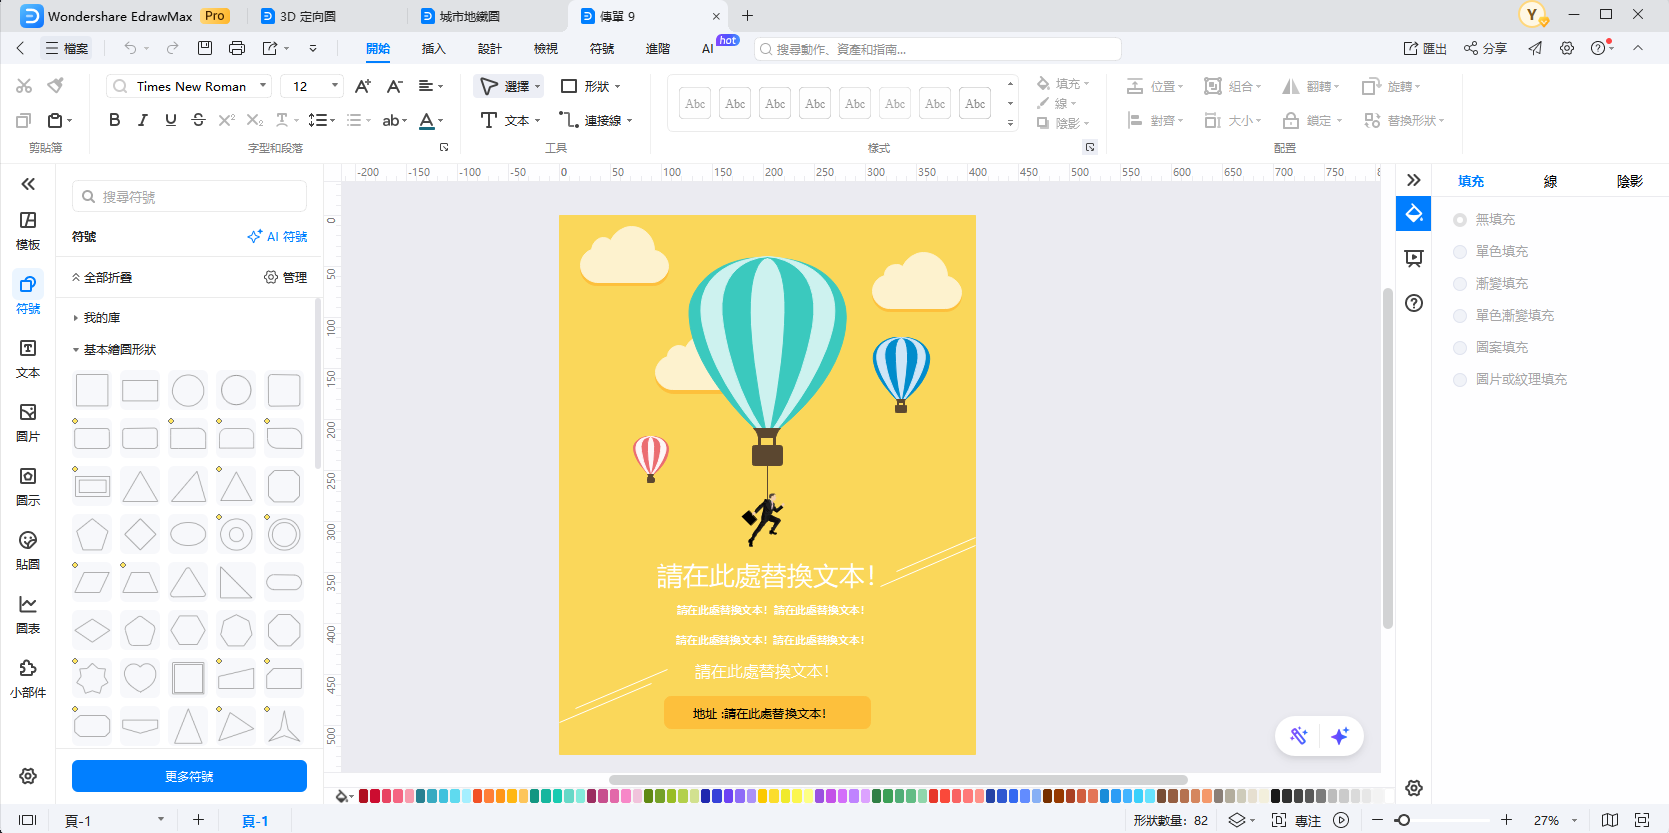Open the 圖表 chart sidebar panel
This screenshot has width=1669, height=833.
(28, 614)
